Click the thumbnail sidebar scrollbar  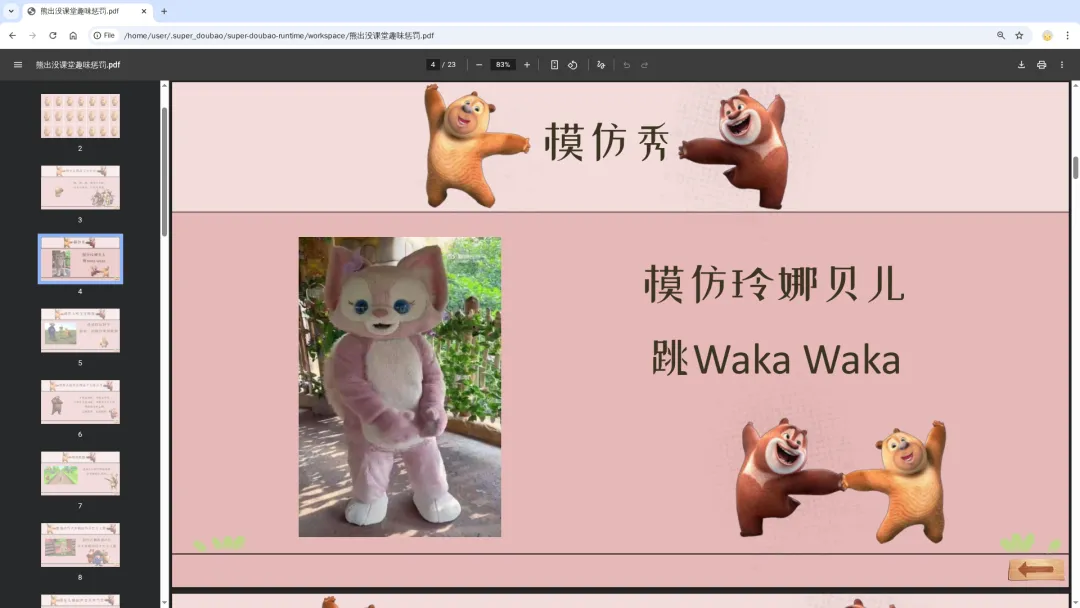[164, 172]
